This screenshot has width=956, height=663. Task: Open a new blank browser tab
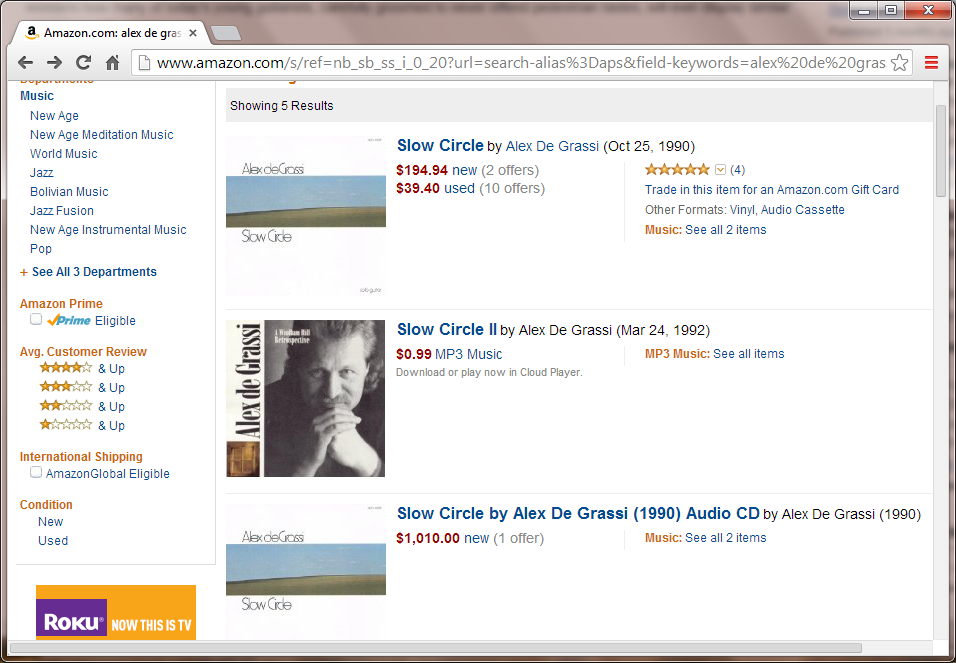[227, 33]
